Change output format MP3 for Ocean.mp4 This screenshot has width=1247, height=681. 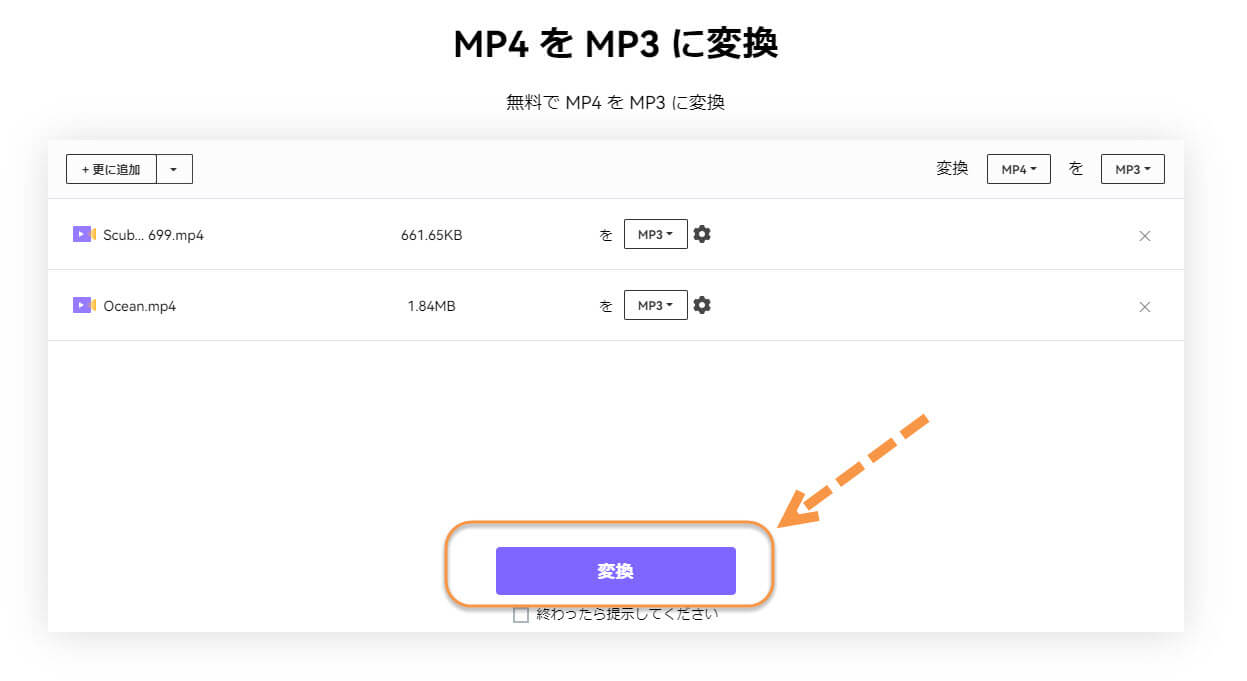[x=655, y=305]
